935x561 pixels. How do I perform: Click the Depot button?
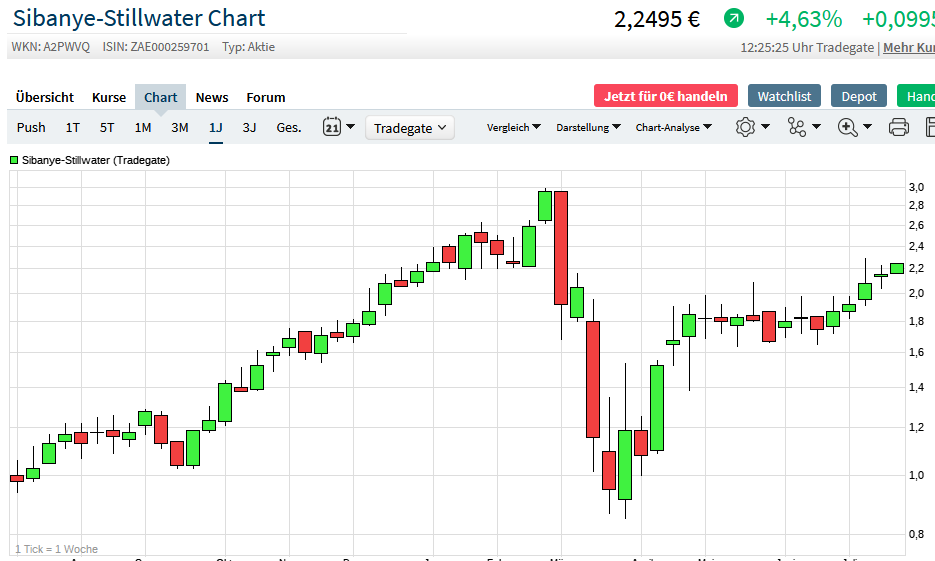(x=859, y=96)
